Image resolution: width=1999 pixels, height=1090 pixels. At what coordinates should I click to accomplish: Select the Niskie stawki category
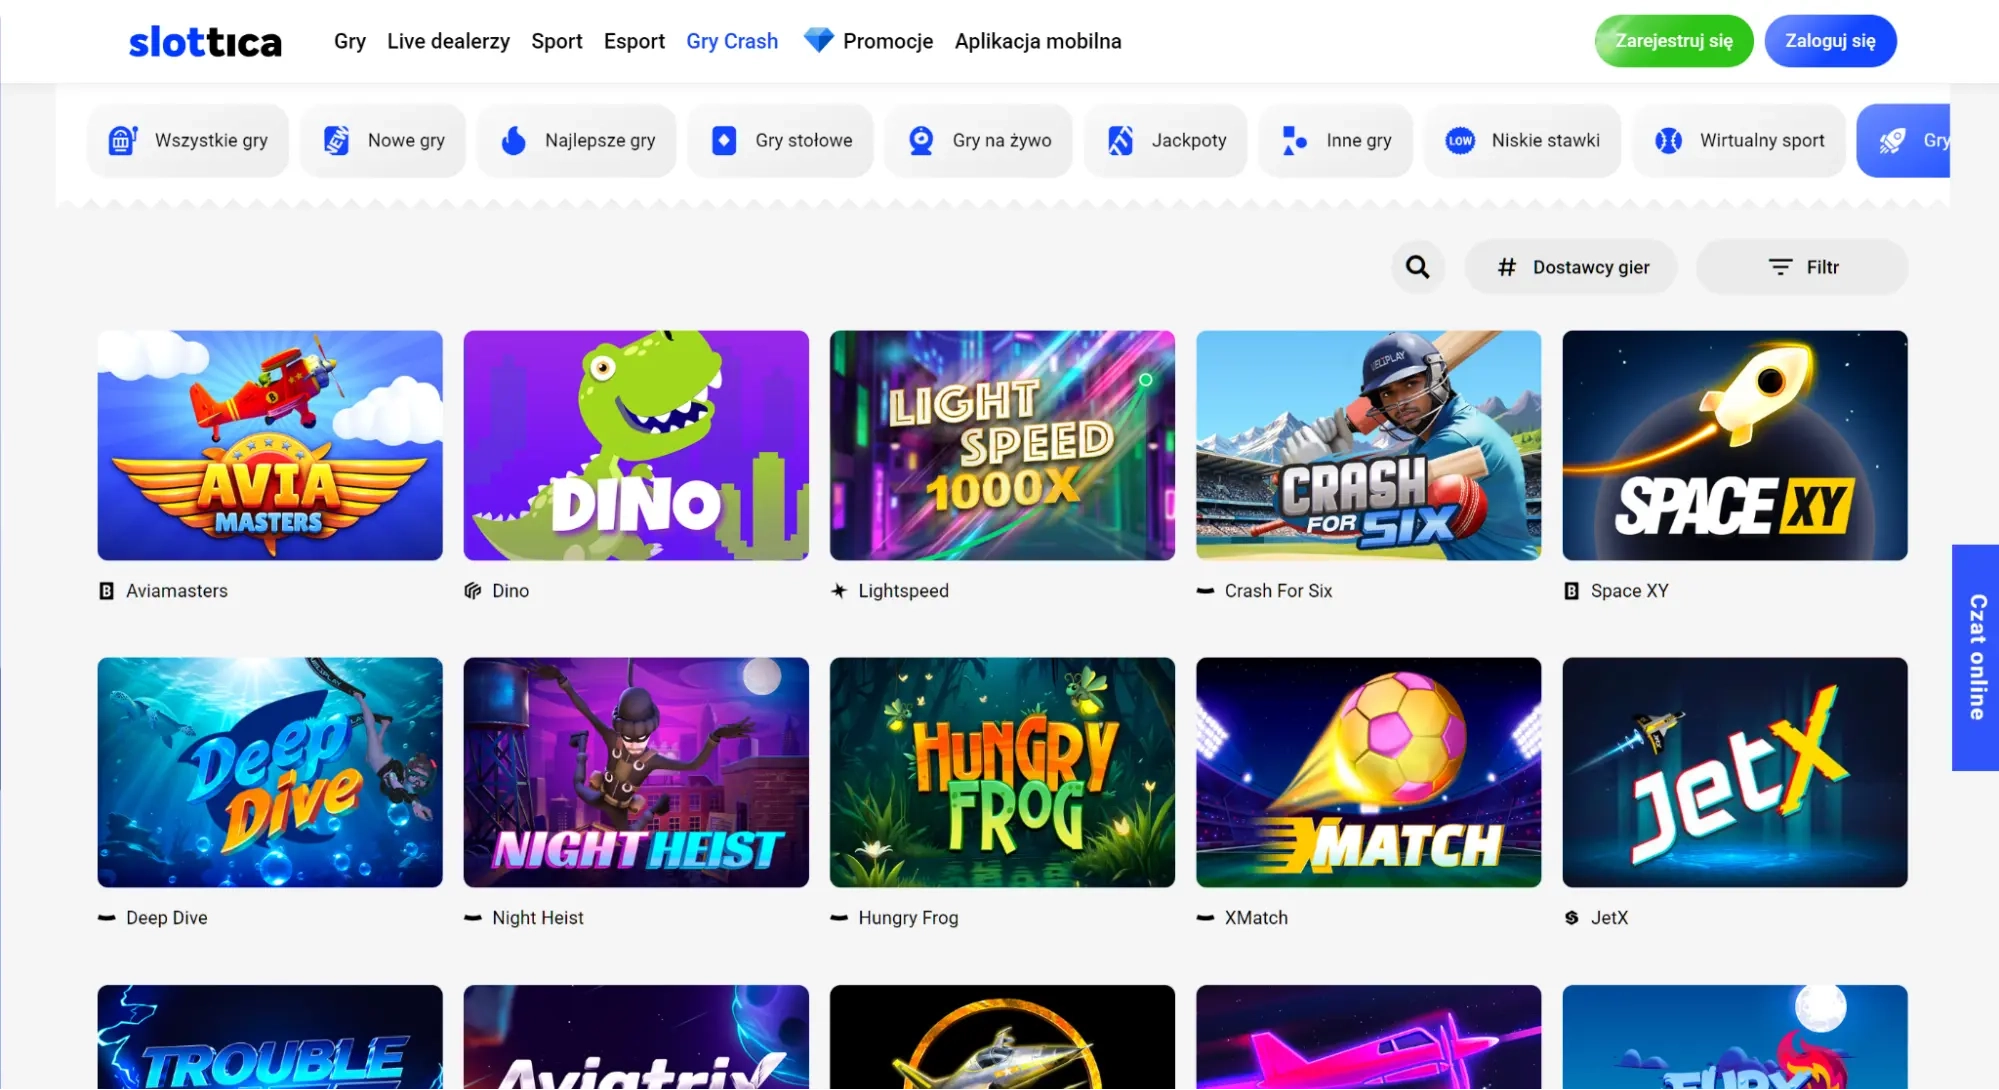click(x=1523, y=141)
